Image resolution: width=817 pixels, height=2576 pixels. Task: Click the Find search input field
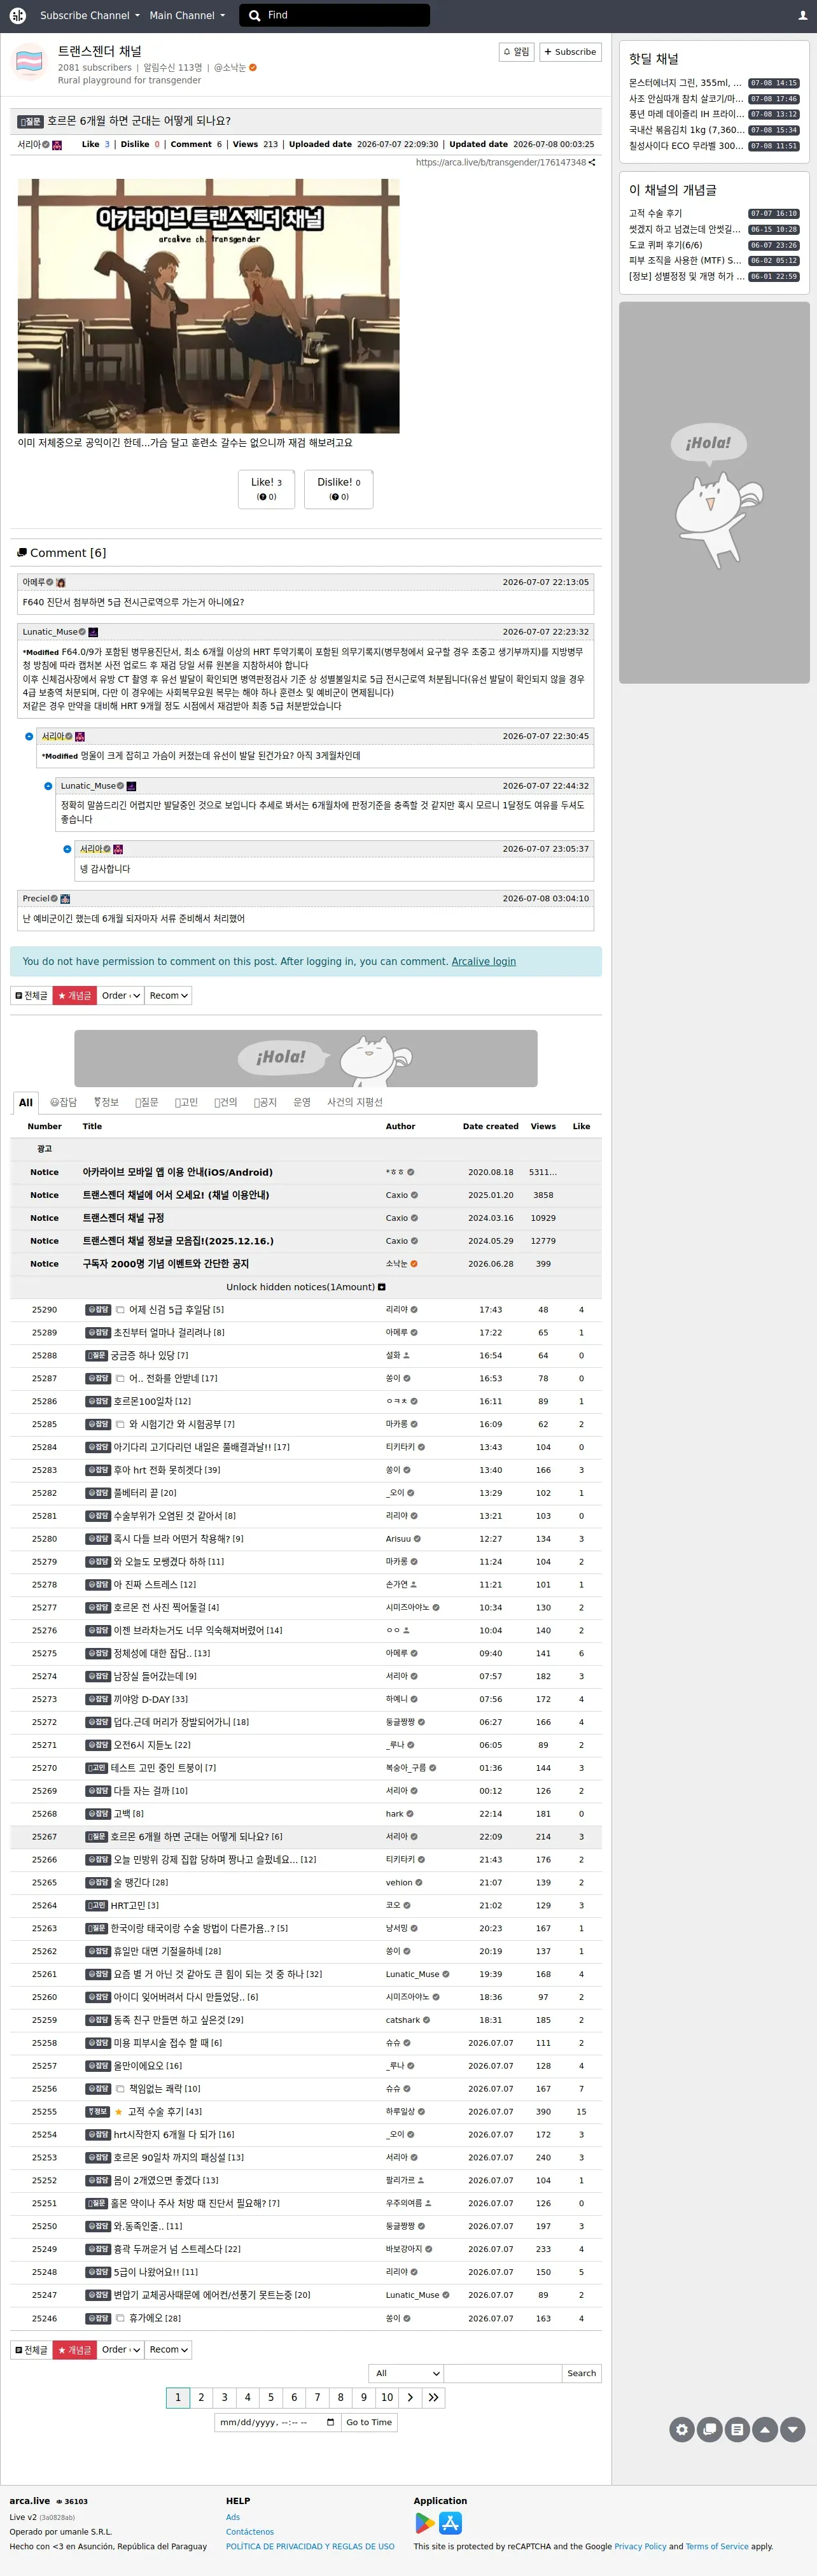pyautogui.click(x=346, y=15)
